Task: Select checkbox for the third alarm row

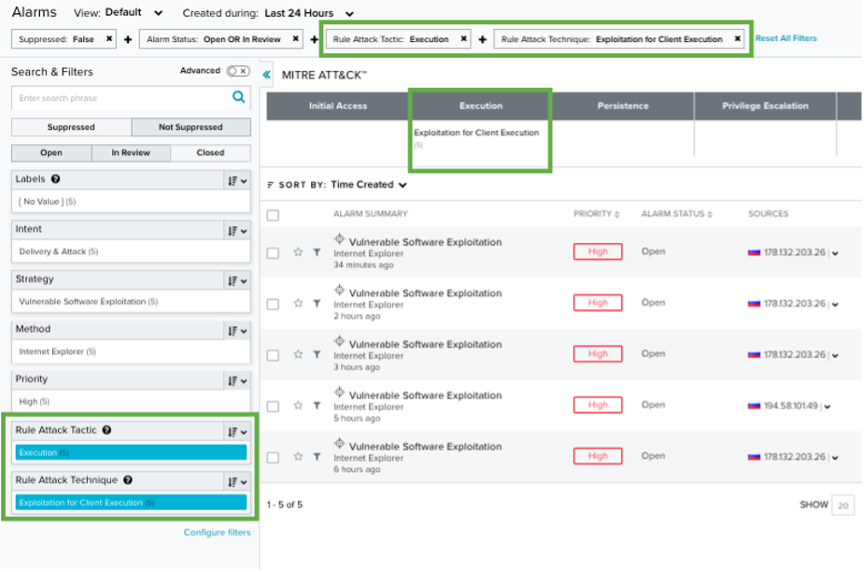Action: (x=273, y=355)
